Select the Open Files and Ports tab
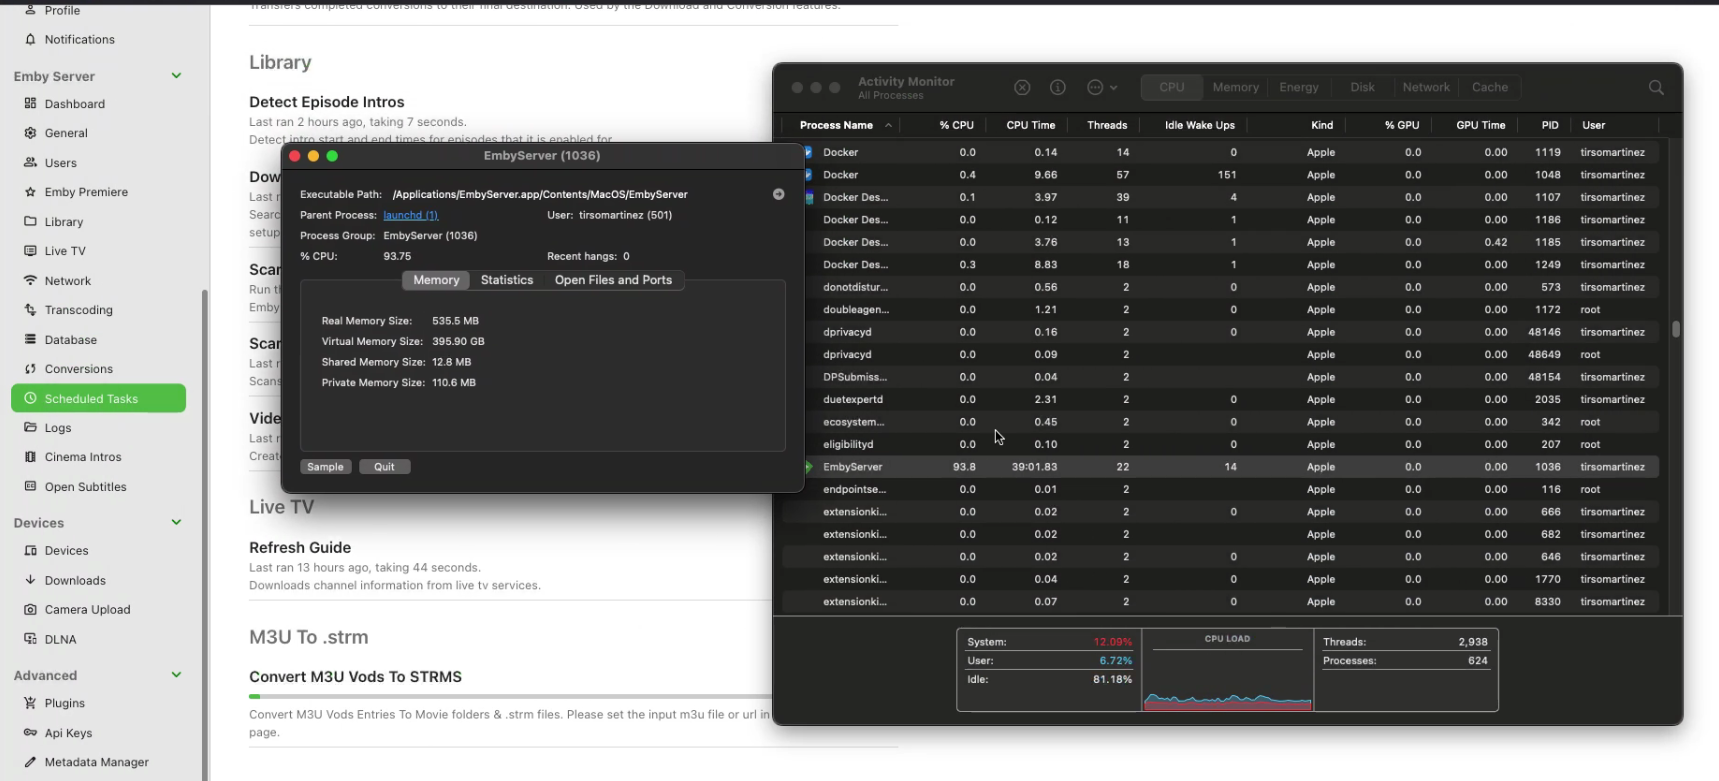The height and width of the screenshot is (781, 1719). tap(613, 280)
